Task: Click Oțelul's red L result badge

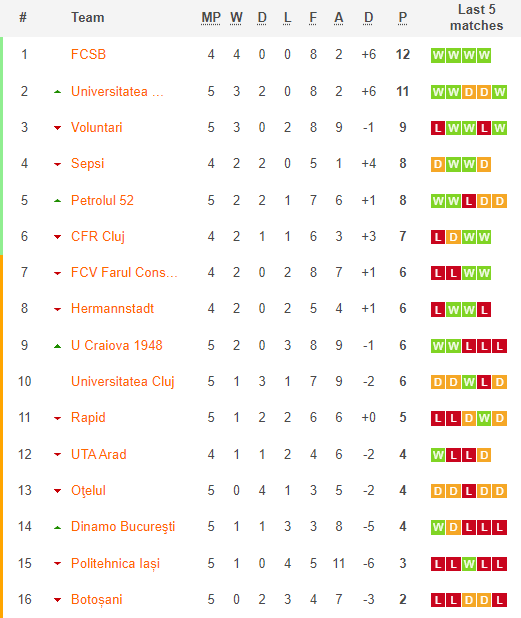Action: click(469, 491)
